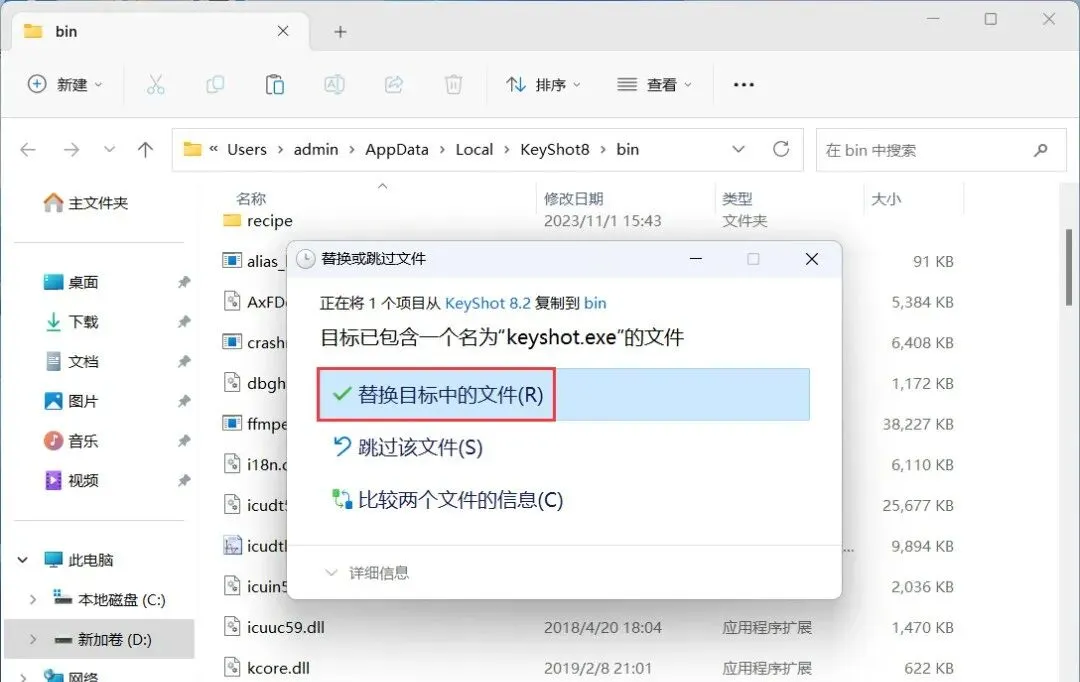1080x682 pixels.
Task: Choose Compare info for both files (C)
Action: (x=448, y=500)
